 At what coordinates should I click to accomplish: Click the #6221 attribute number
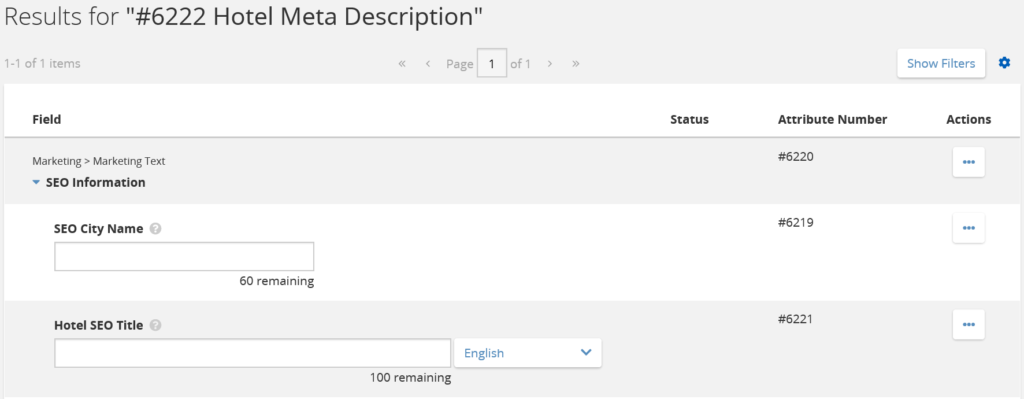pos(795,319)
